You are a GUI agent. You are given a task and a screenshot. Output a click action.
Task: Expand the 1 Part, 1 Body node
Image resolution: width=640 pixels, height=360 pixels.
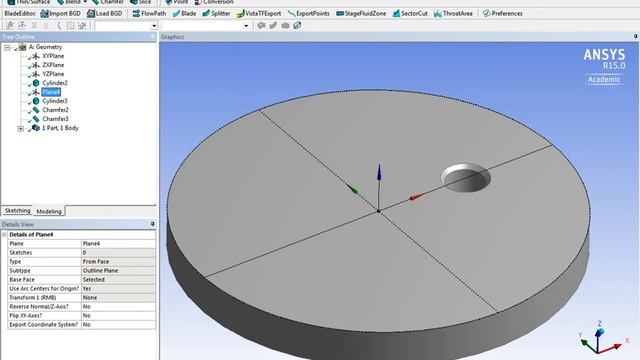point(20,129)
